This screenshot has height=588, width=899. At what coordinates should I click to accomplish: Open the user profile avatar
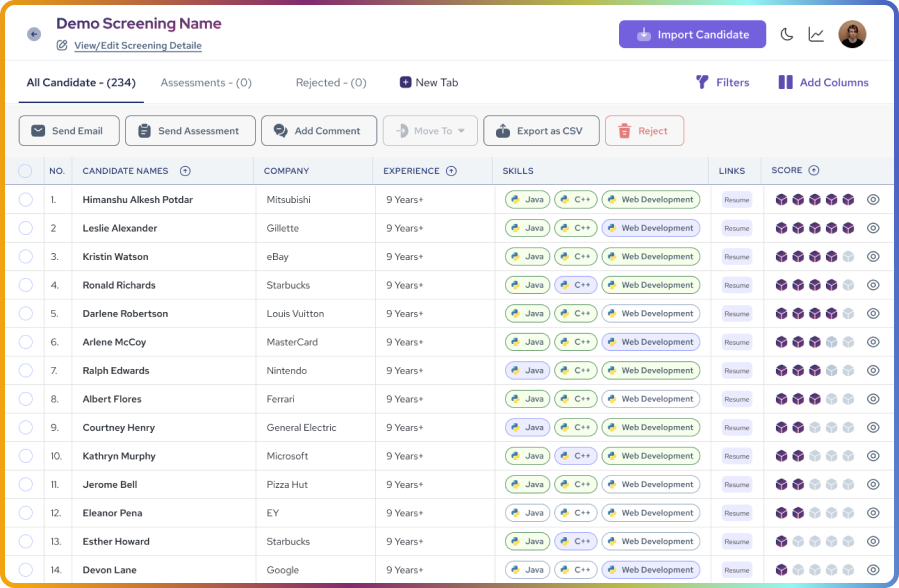click(852, 34)
